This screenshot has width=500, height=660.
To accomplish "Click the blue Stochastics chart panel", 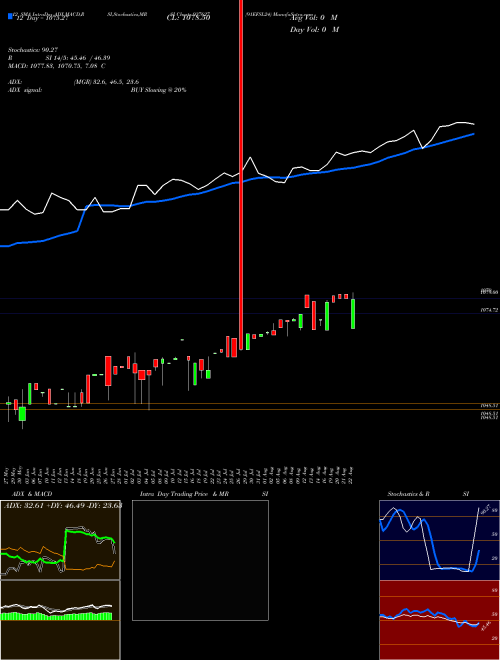I will tap(439, 540).
